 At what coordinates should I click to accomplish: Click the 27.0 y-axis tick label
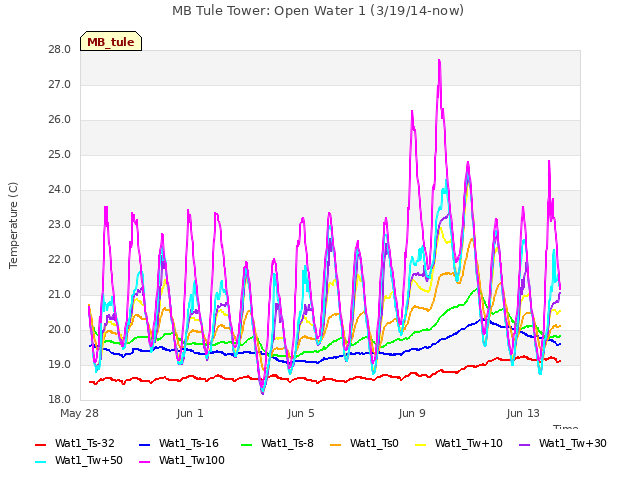(60, 85)
